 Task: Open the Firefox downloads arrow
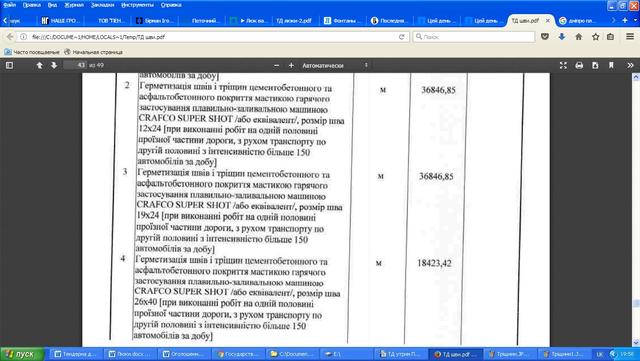[562, 37]
